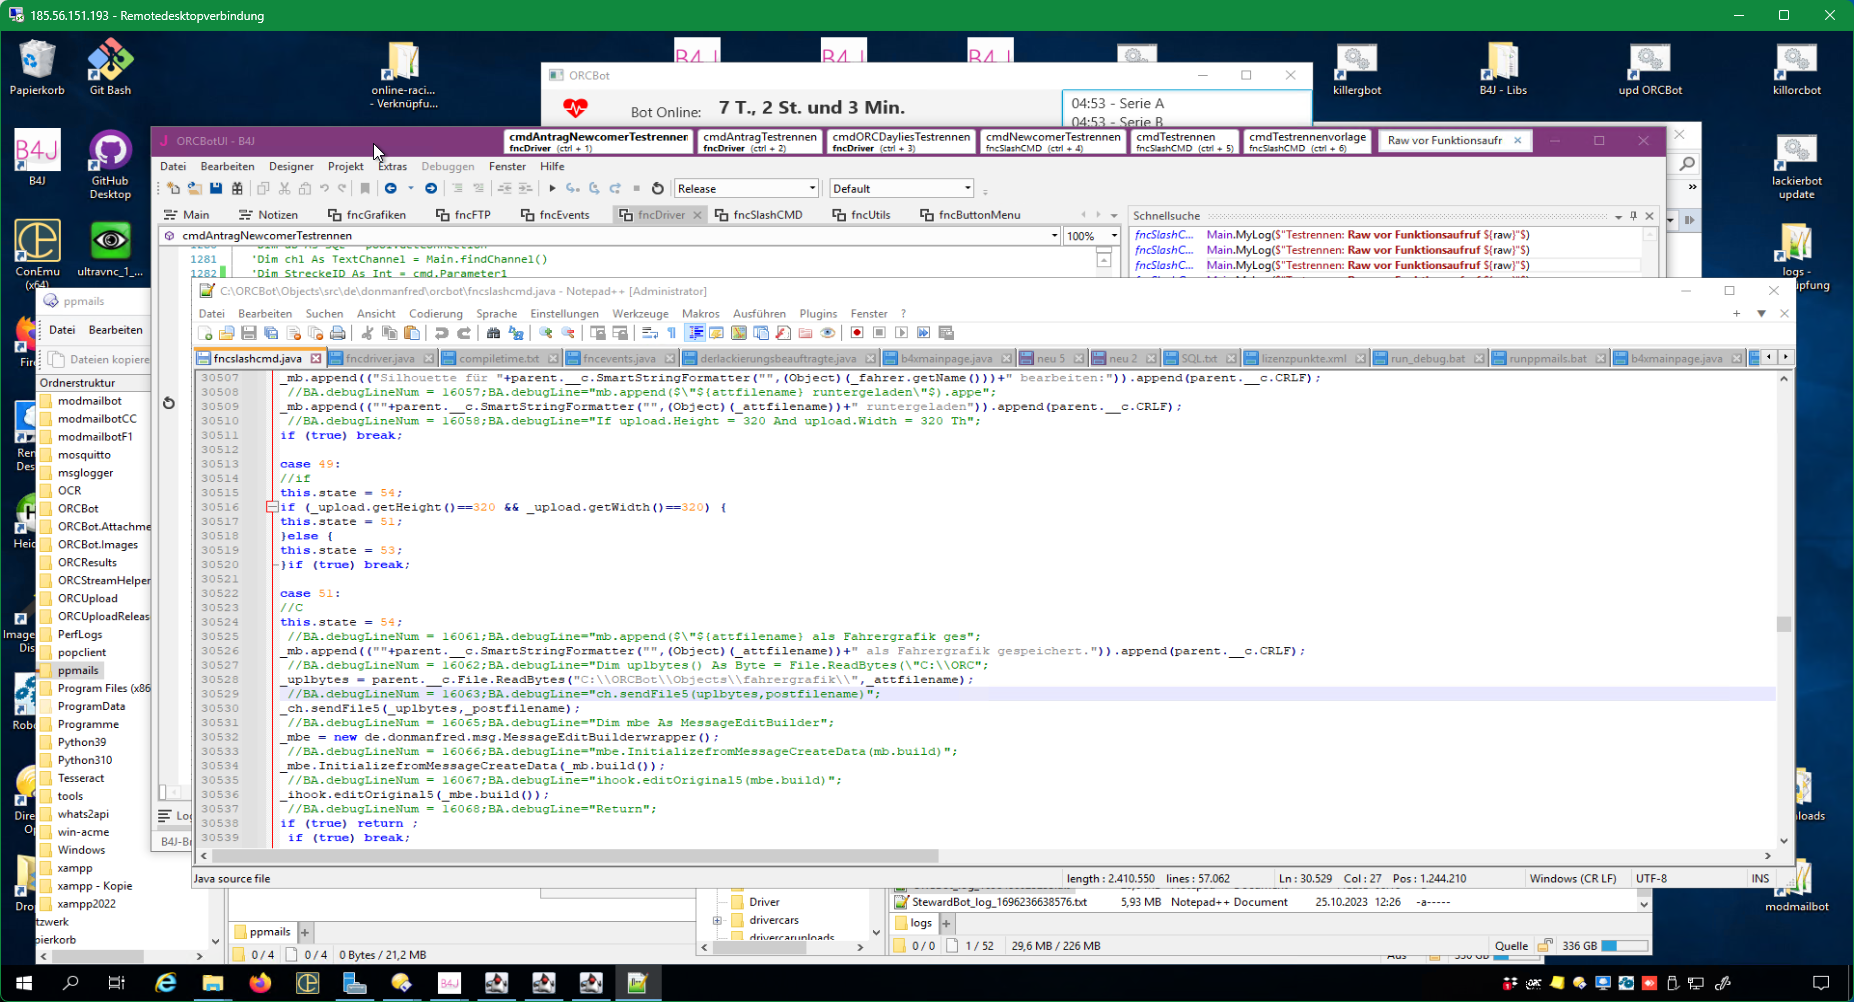Click the Run play icon in B4J toolbar

552,188
